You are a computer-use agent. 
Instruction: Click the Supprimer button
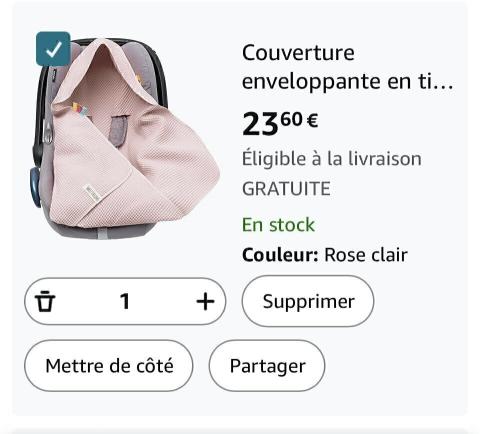[x=308, y=301]
